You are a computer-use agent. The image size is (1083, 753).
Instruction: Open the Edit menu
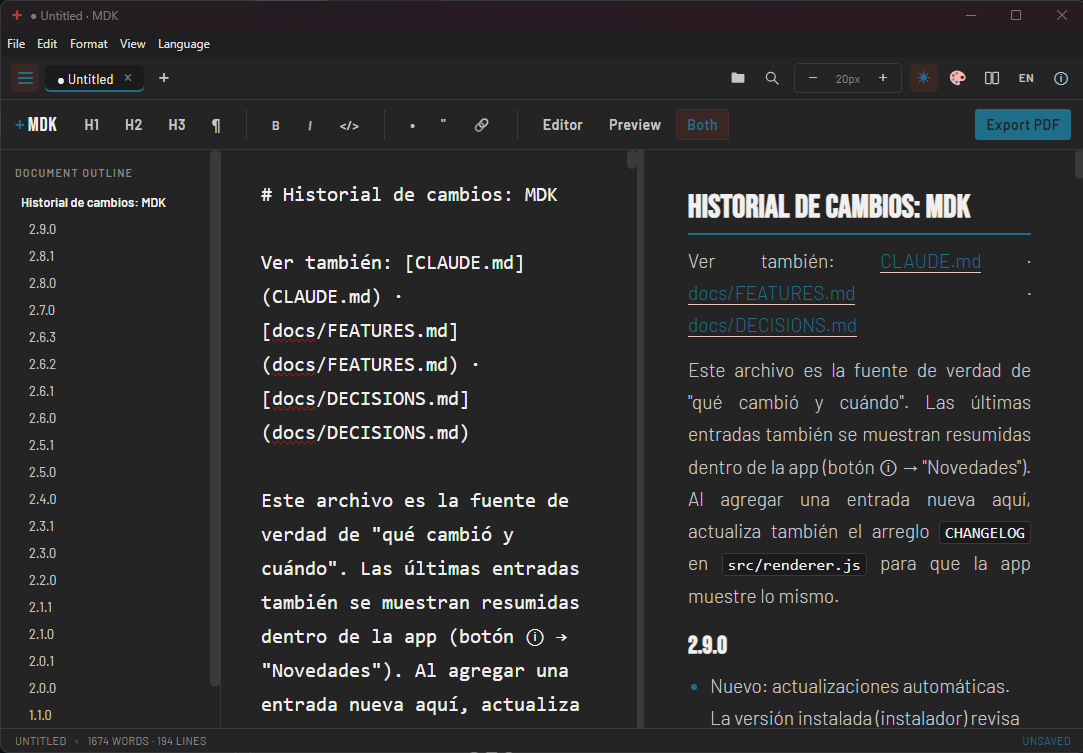coord(47,44)
